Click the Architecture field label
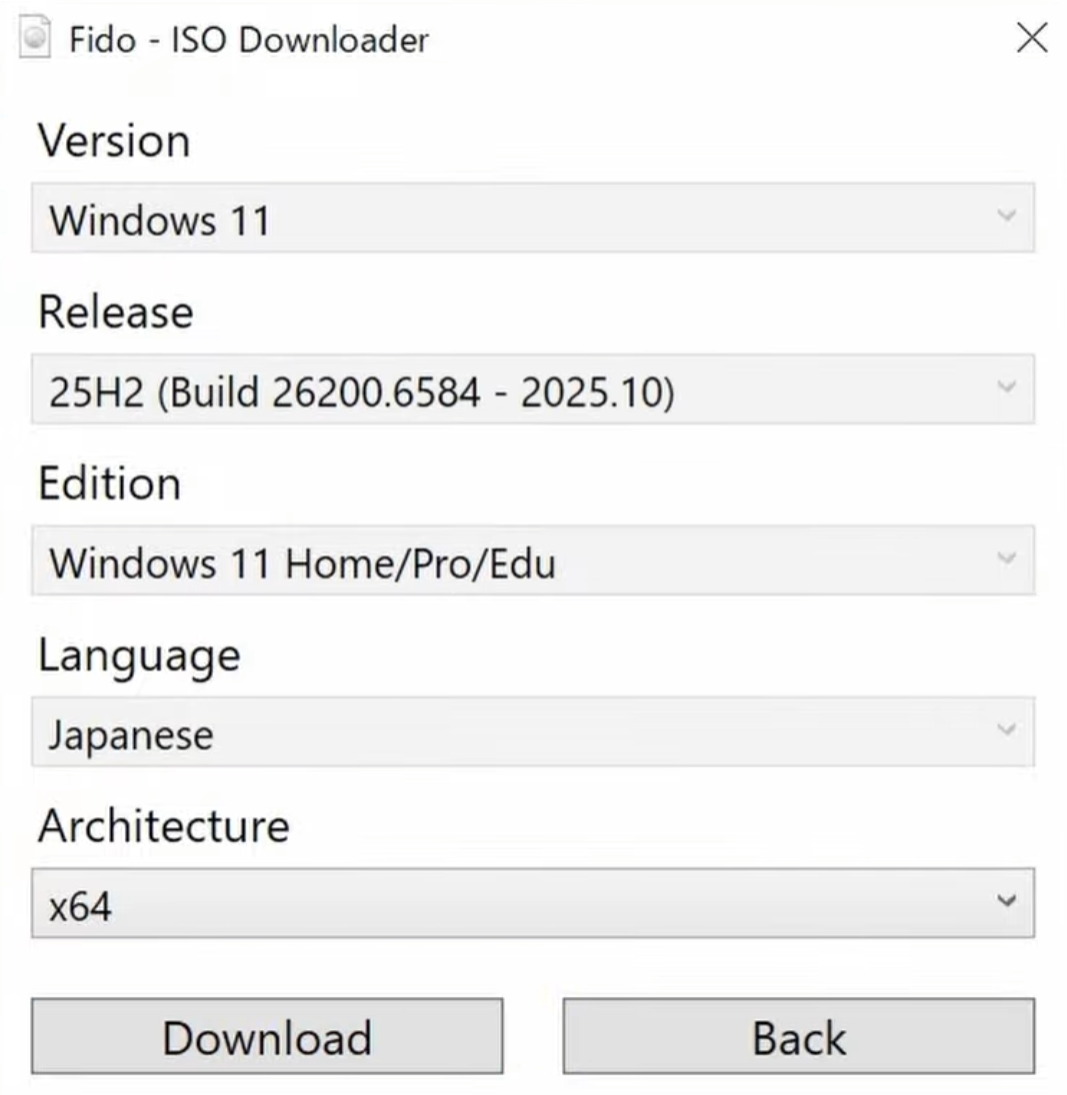 (x=164, y=827)
